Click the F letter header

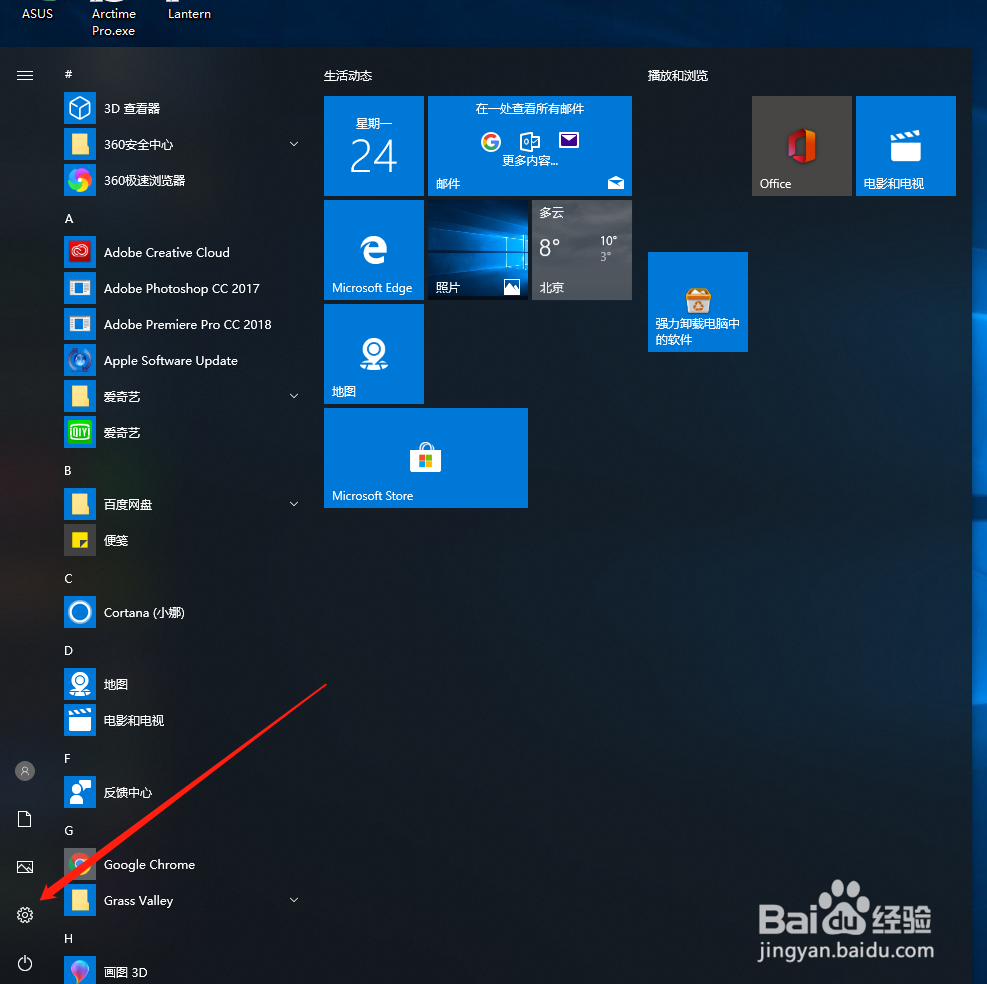point(67,759)
